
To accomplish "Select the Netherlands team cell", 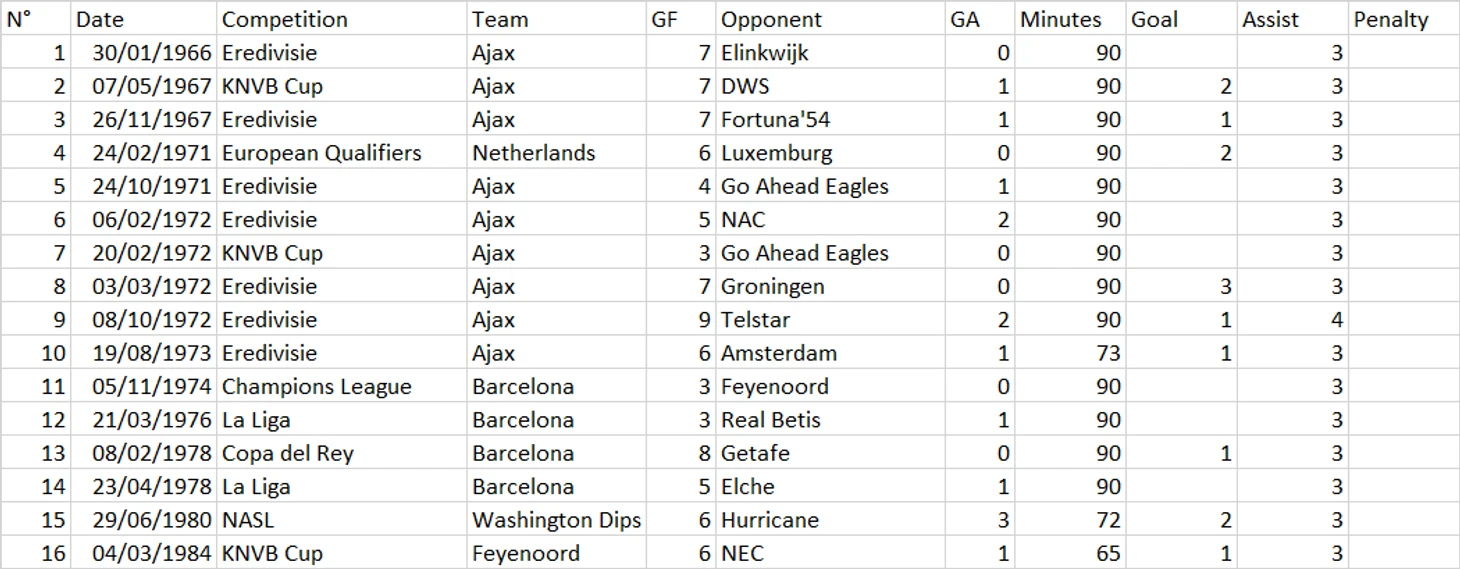I will coord(556,153).
